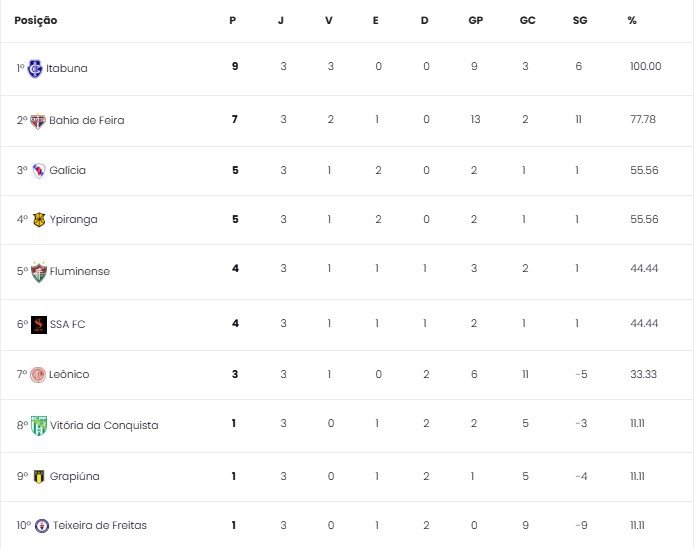Sort by points column header P
This screenshot has height=549, width=694.
click(x=233, y=20)
